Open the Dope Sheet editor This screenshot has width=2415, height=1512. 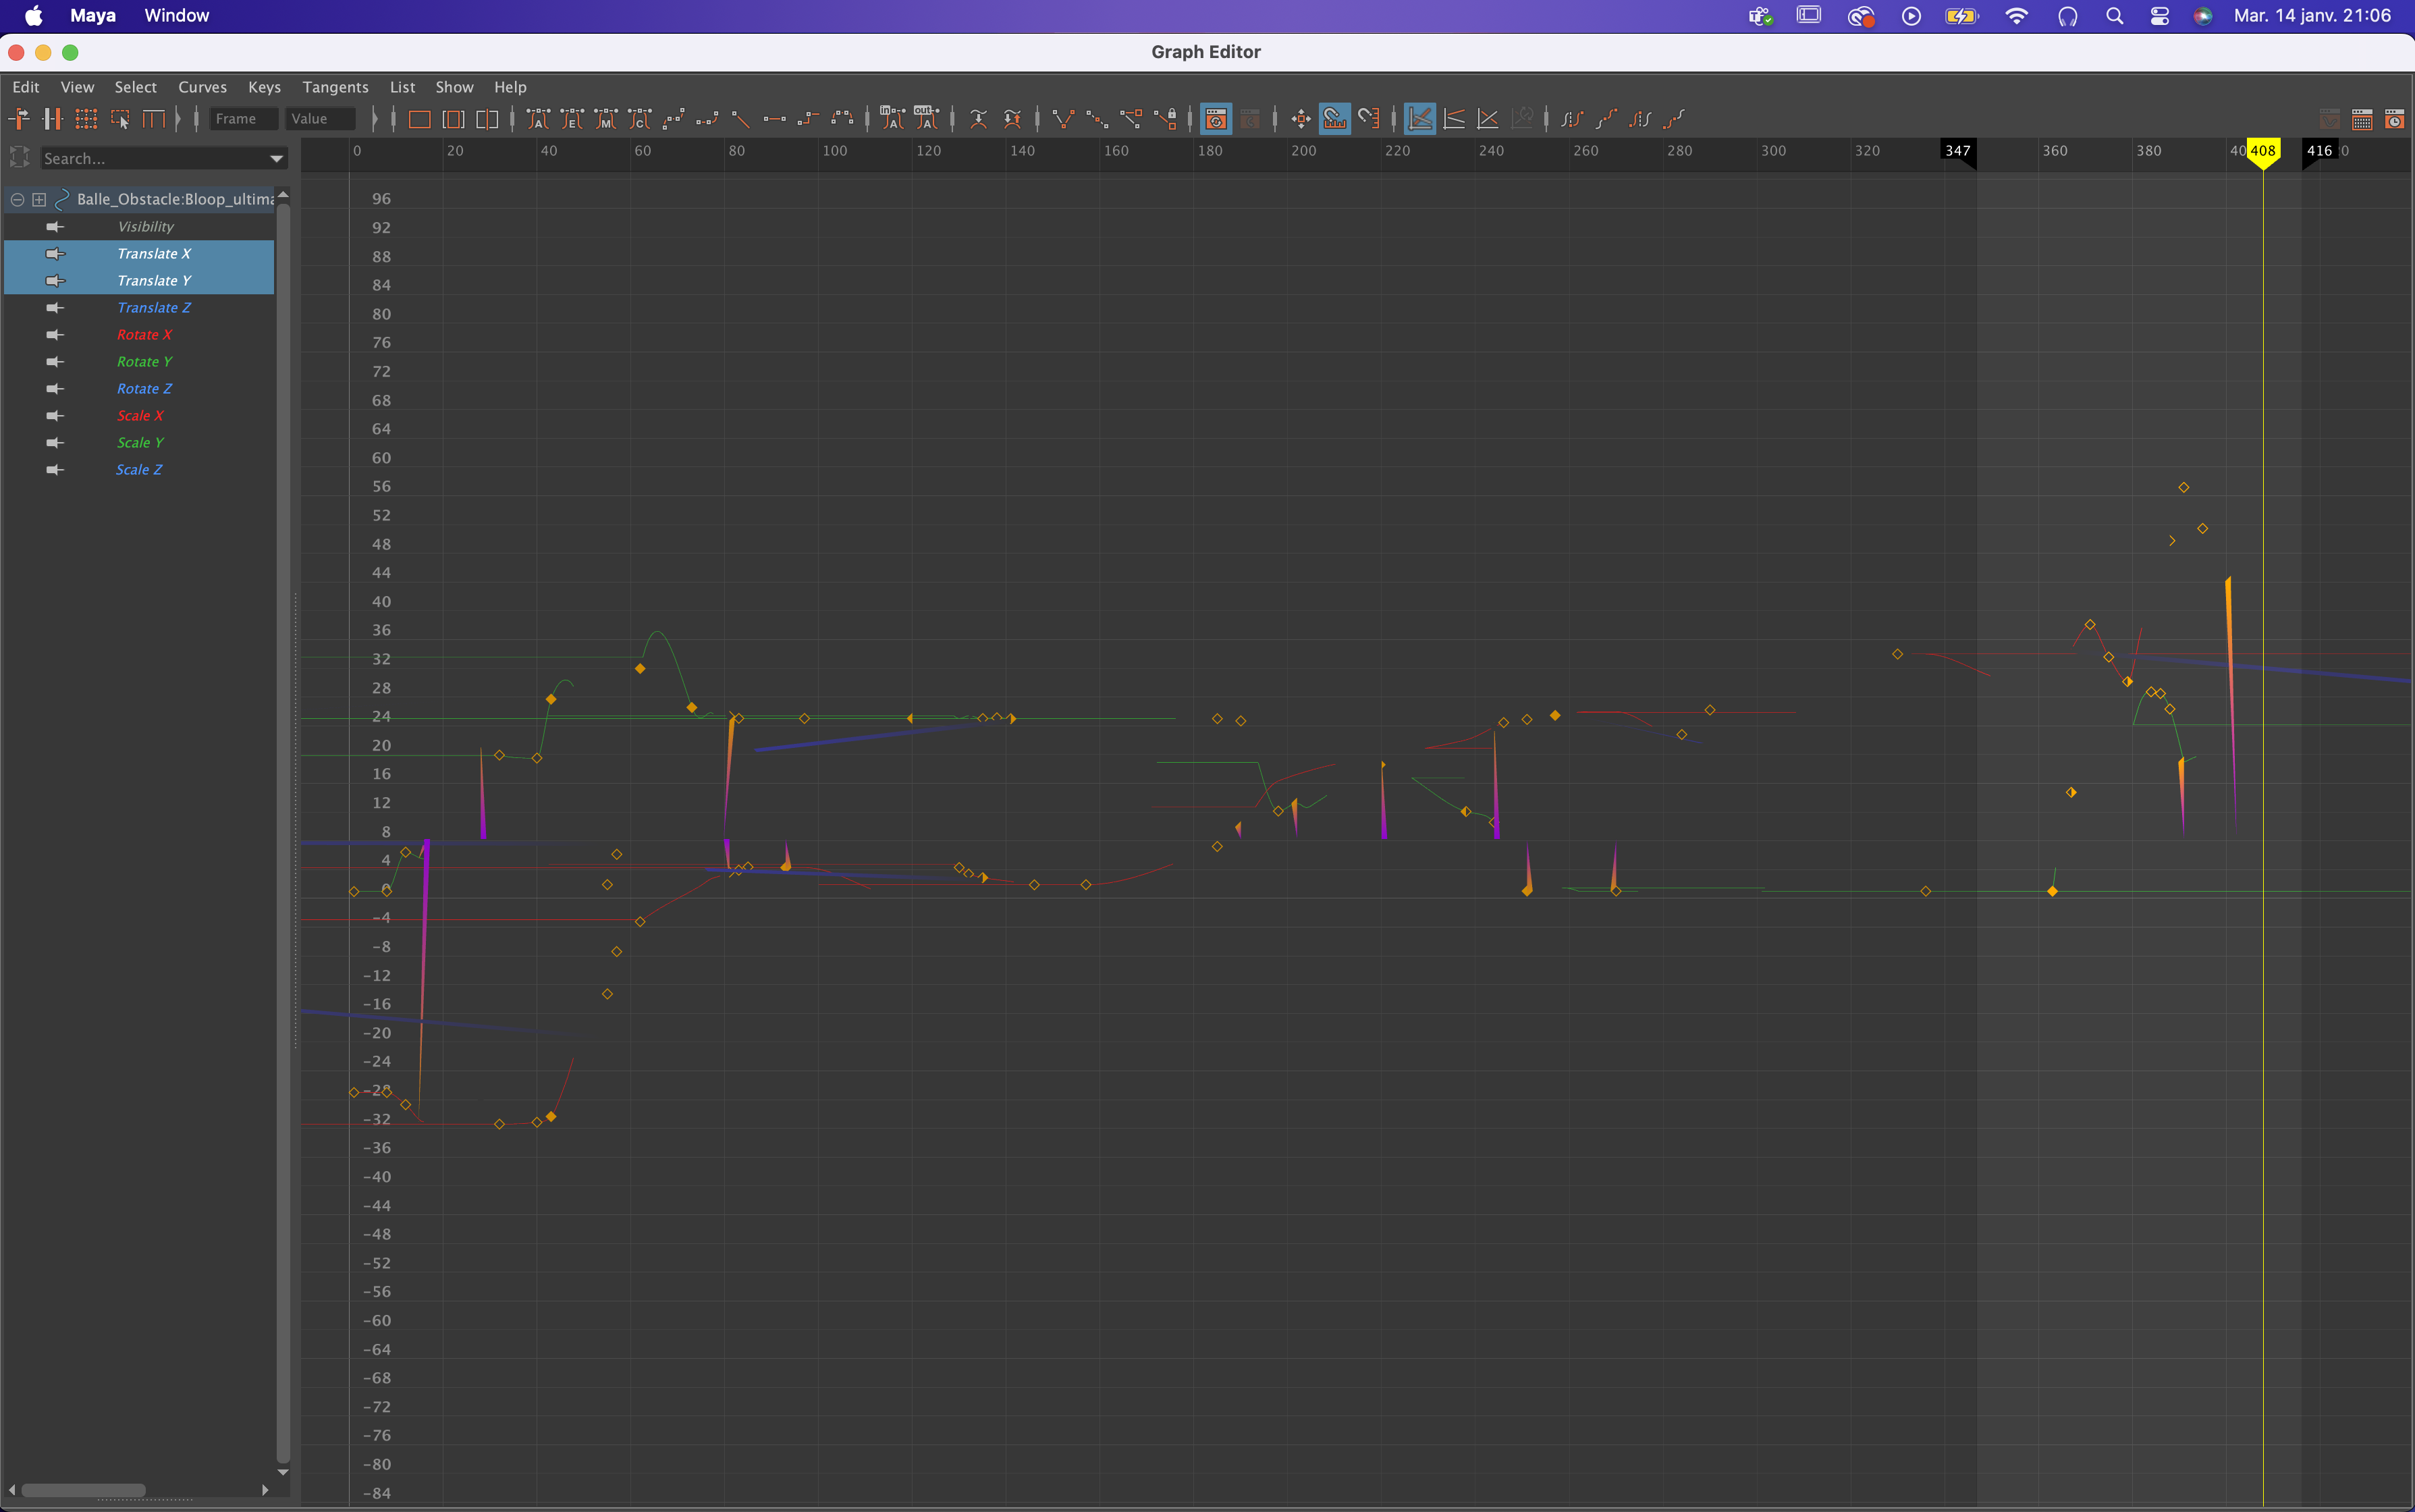[x=2361, y=118]
